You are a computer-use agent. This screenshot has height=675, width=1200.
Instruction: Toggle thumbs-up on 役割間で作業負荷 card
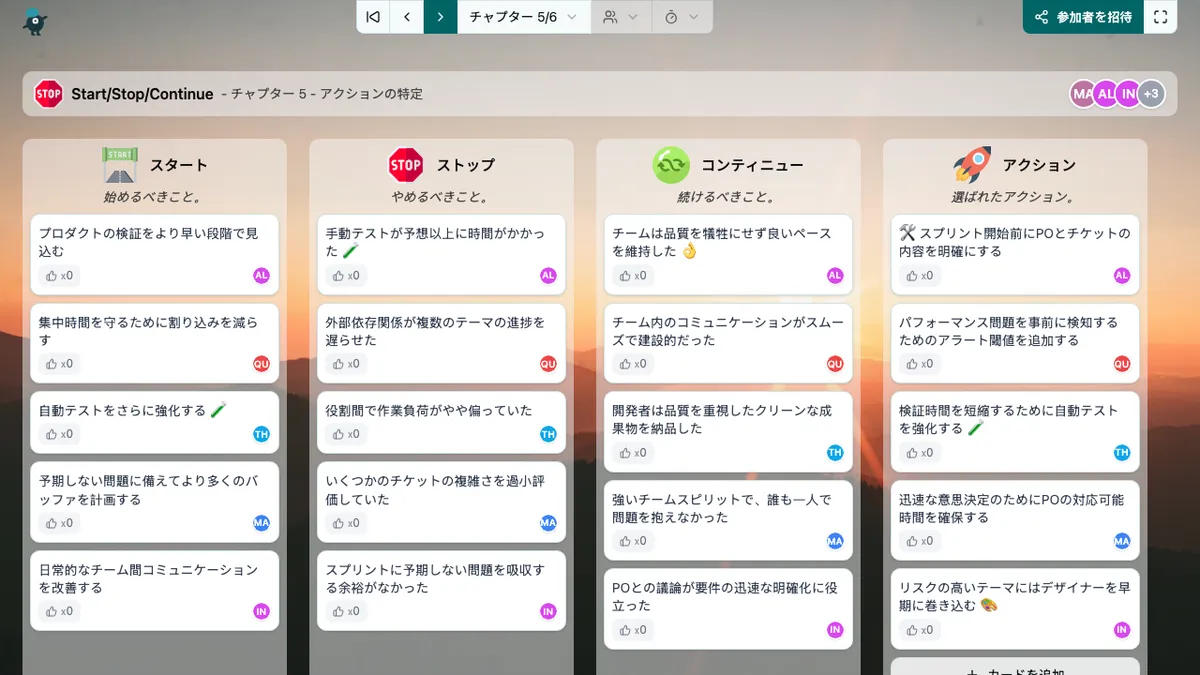pos(346,434)
